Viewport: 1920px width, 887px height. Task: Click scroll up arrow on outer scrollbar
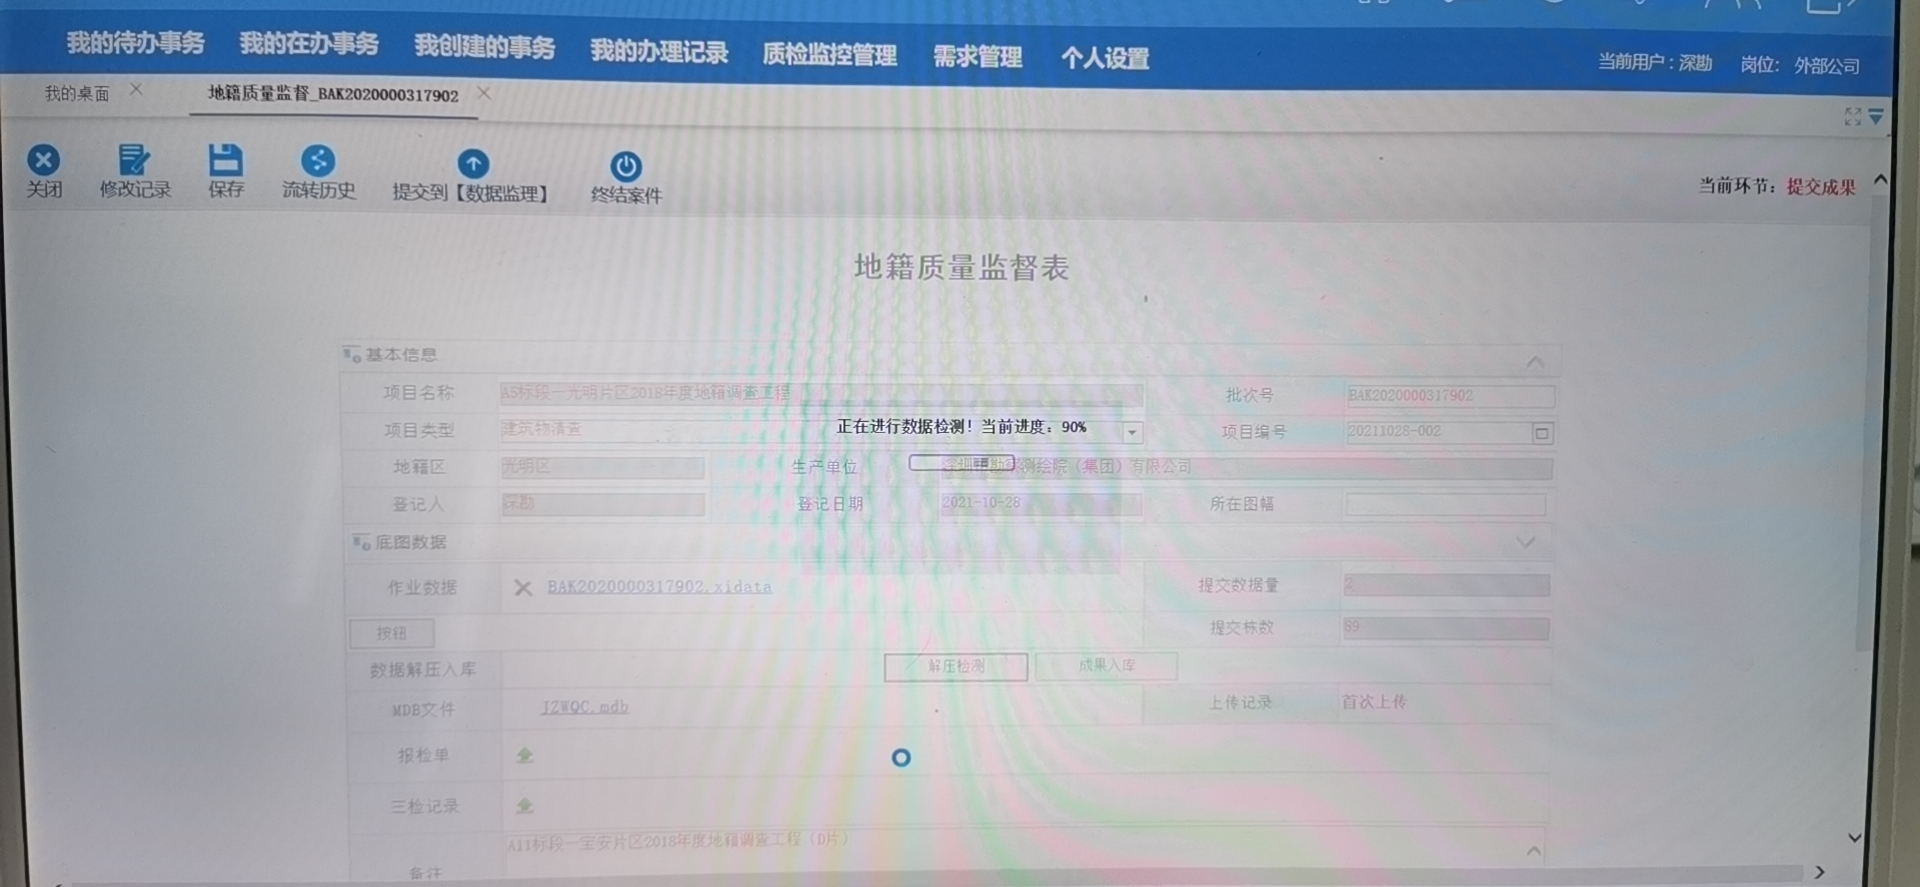coord(1880,180)
